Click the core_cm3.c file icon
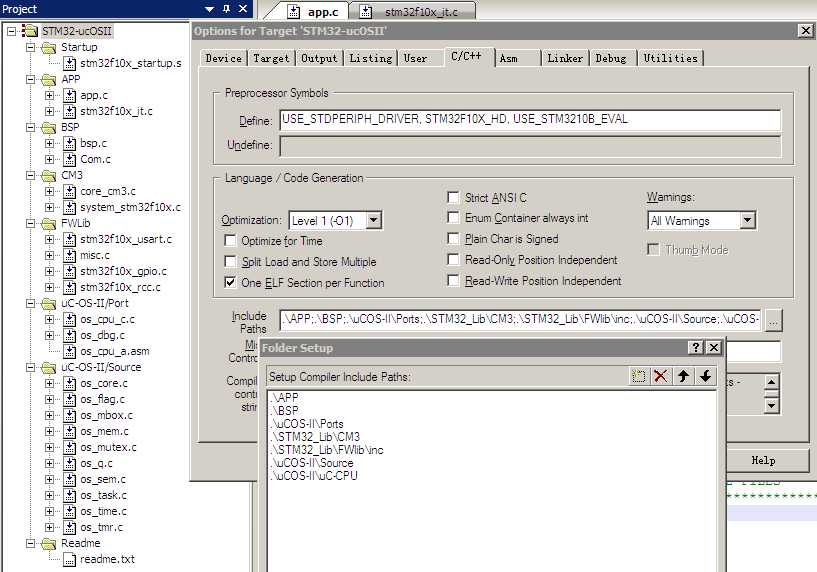 69,191
